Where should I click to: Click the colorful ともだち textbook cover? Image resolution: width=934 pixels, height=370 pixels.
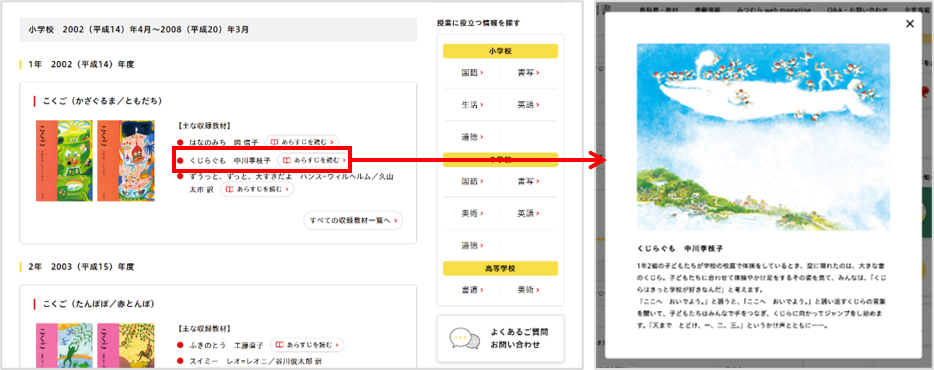tap(126, 161)
